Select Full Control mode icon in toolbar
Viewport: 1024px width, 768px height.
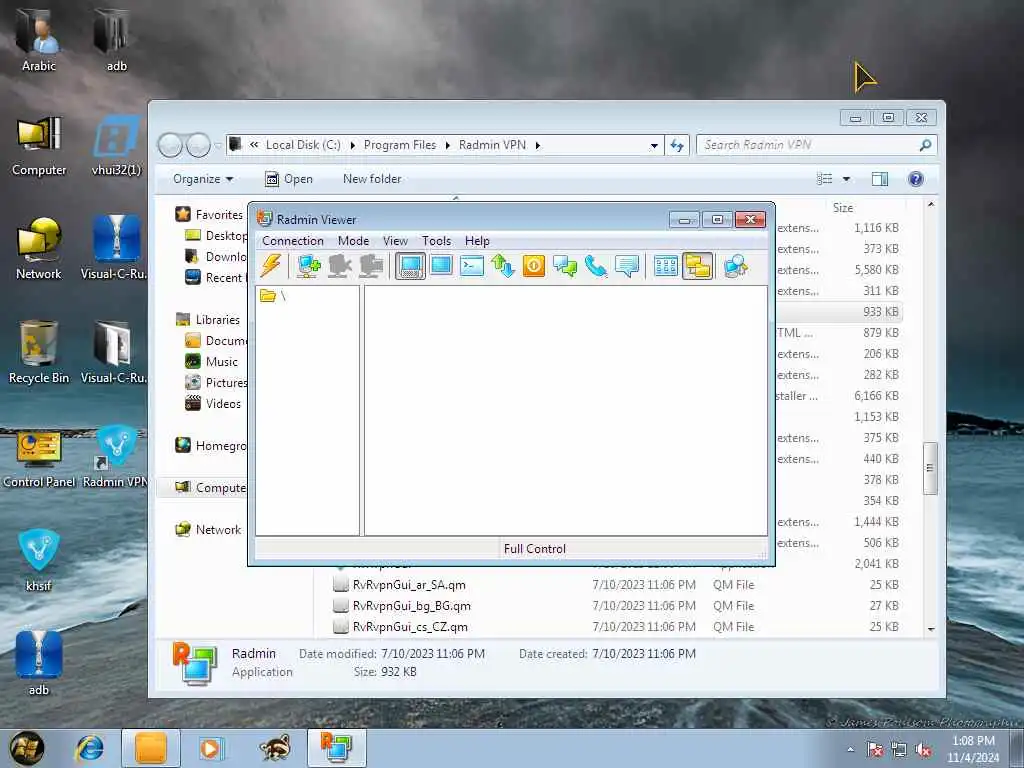[410, 266]
